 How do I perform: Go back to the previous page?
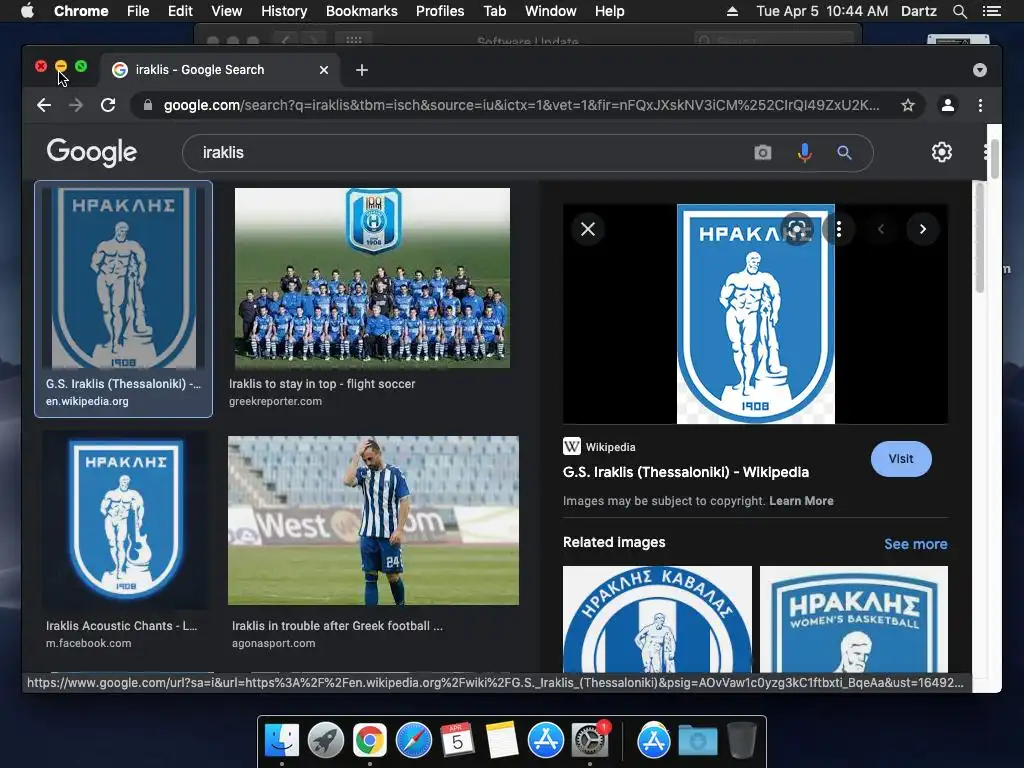point(44,105)
